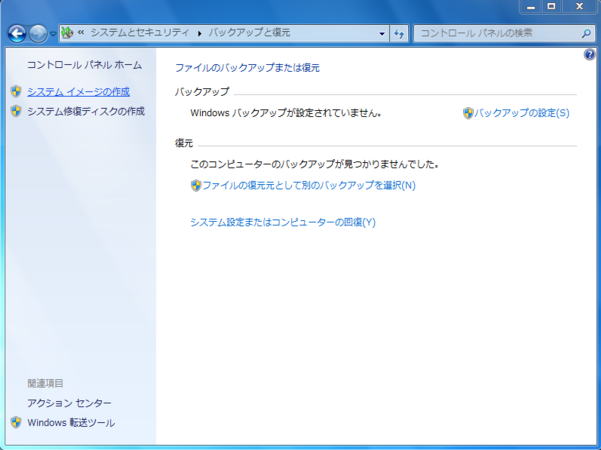
Task: Expand arrow after システムとセキュリティ breadcrumb
Action: [199, 33]
